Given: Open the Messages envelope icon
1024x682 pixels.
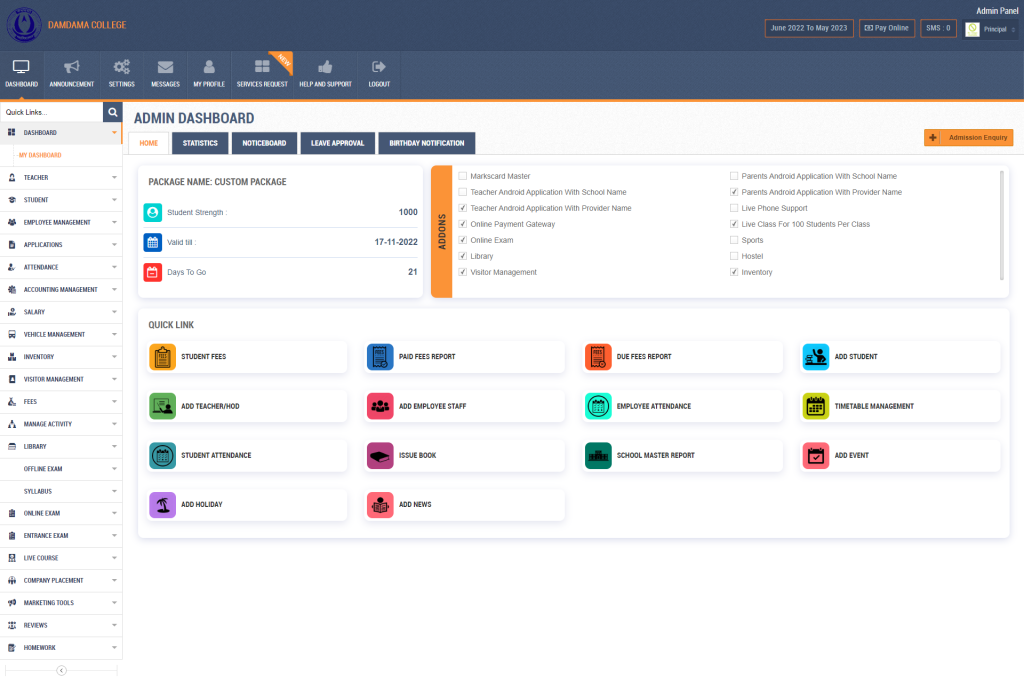Looking at the screenshot, I should click(x=165, y=68).
